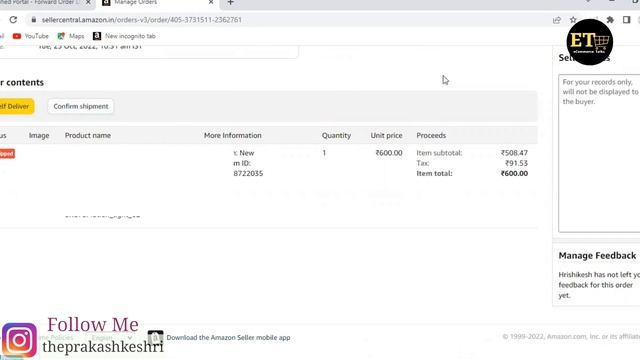The image size is (640, 360).
Task: Open the share page icon in address bar
Action: click(557, 20)
